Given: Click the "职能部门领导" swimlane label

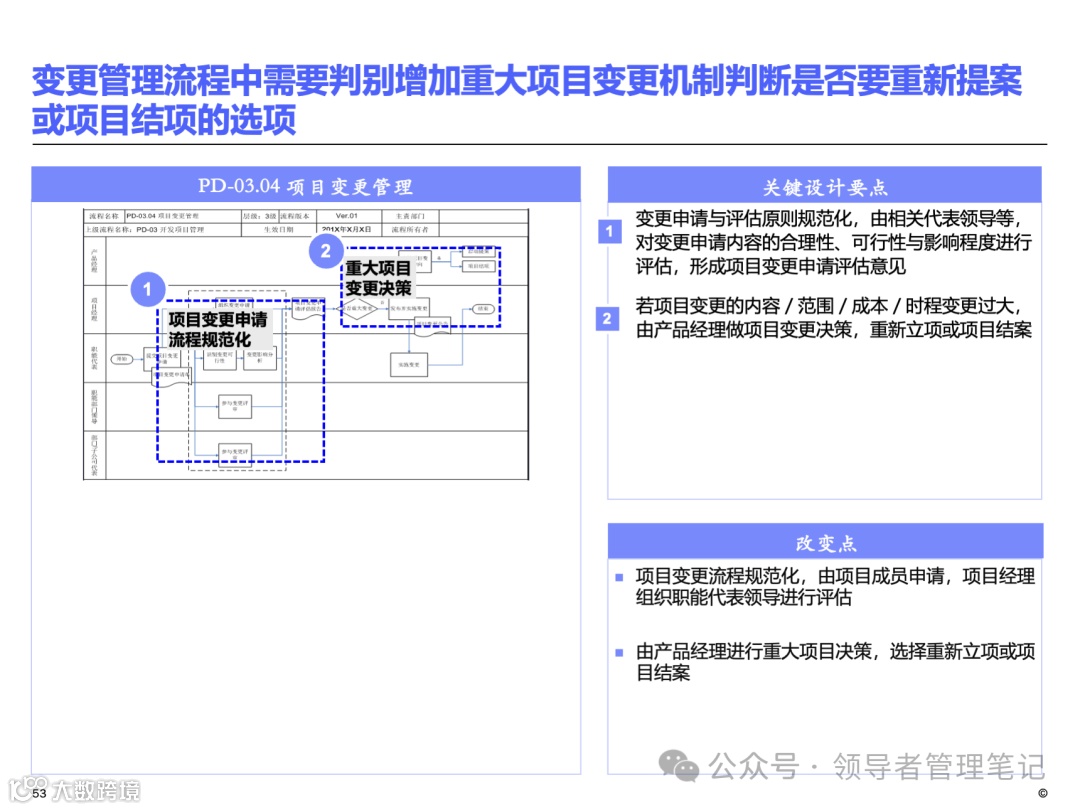Looking at the screenshot, I should [94, 407].
